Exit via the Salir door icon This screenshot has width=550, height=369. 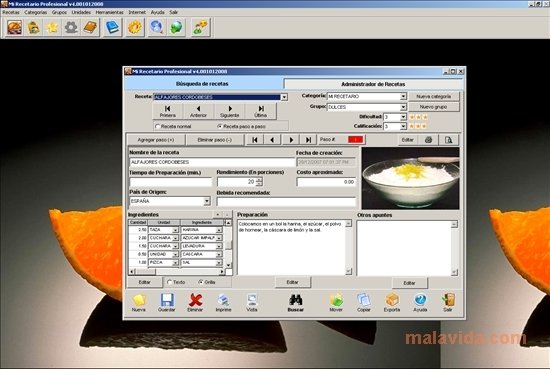click(448, 303)
